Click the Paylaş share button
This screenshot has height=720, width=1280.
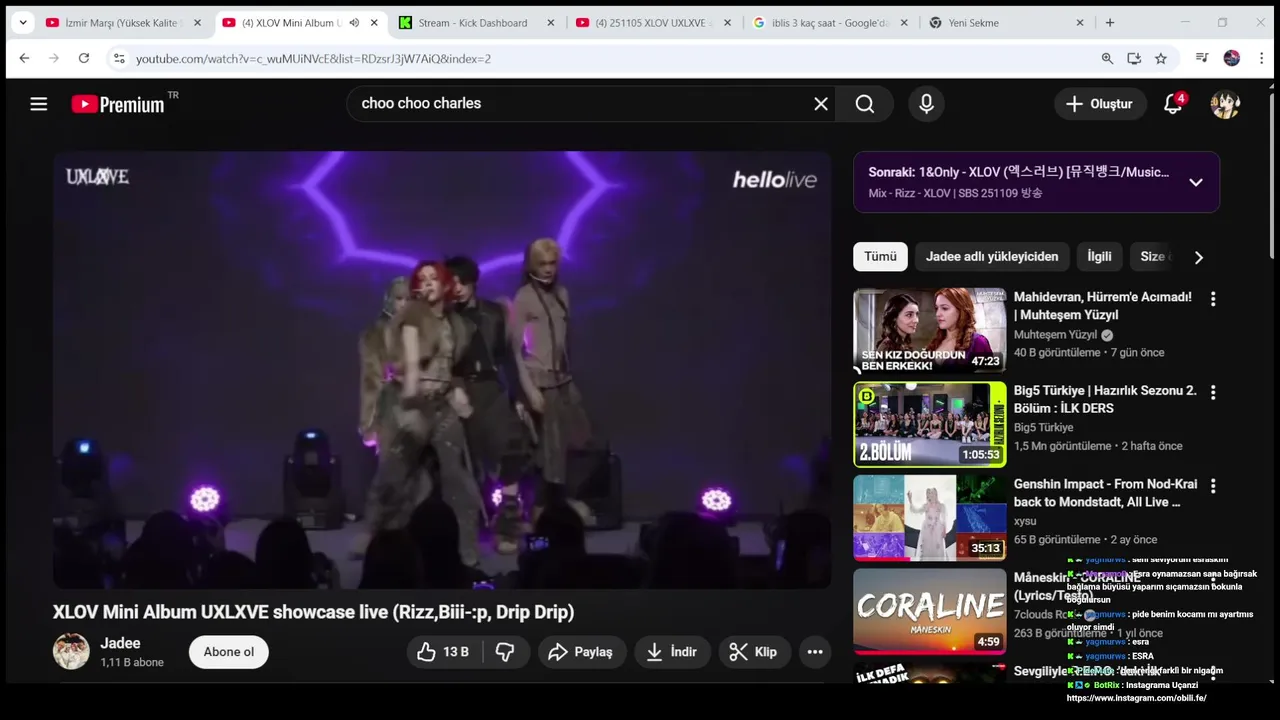(x=581, y=652)
